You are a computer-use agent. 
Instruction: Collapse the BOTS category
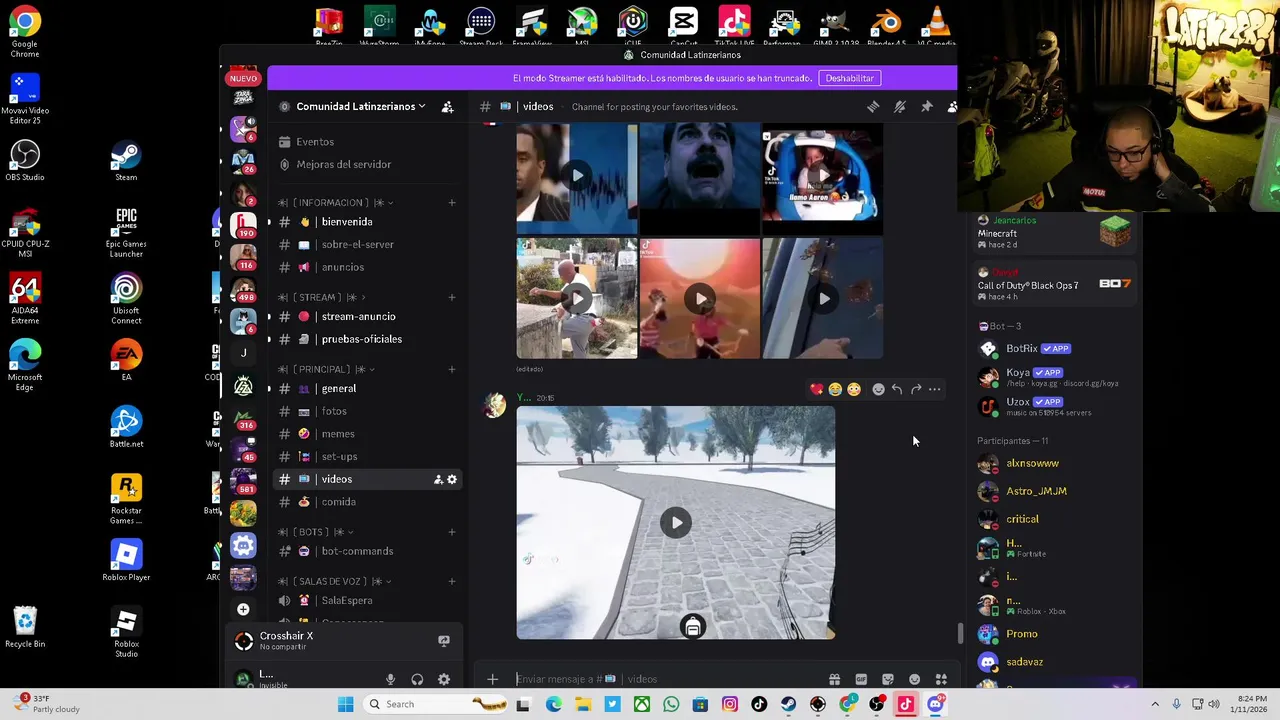tap(315, 532)
